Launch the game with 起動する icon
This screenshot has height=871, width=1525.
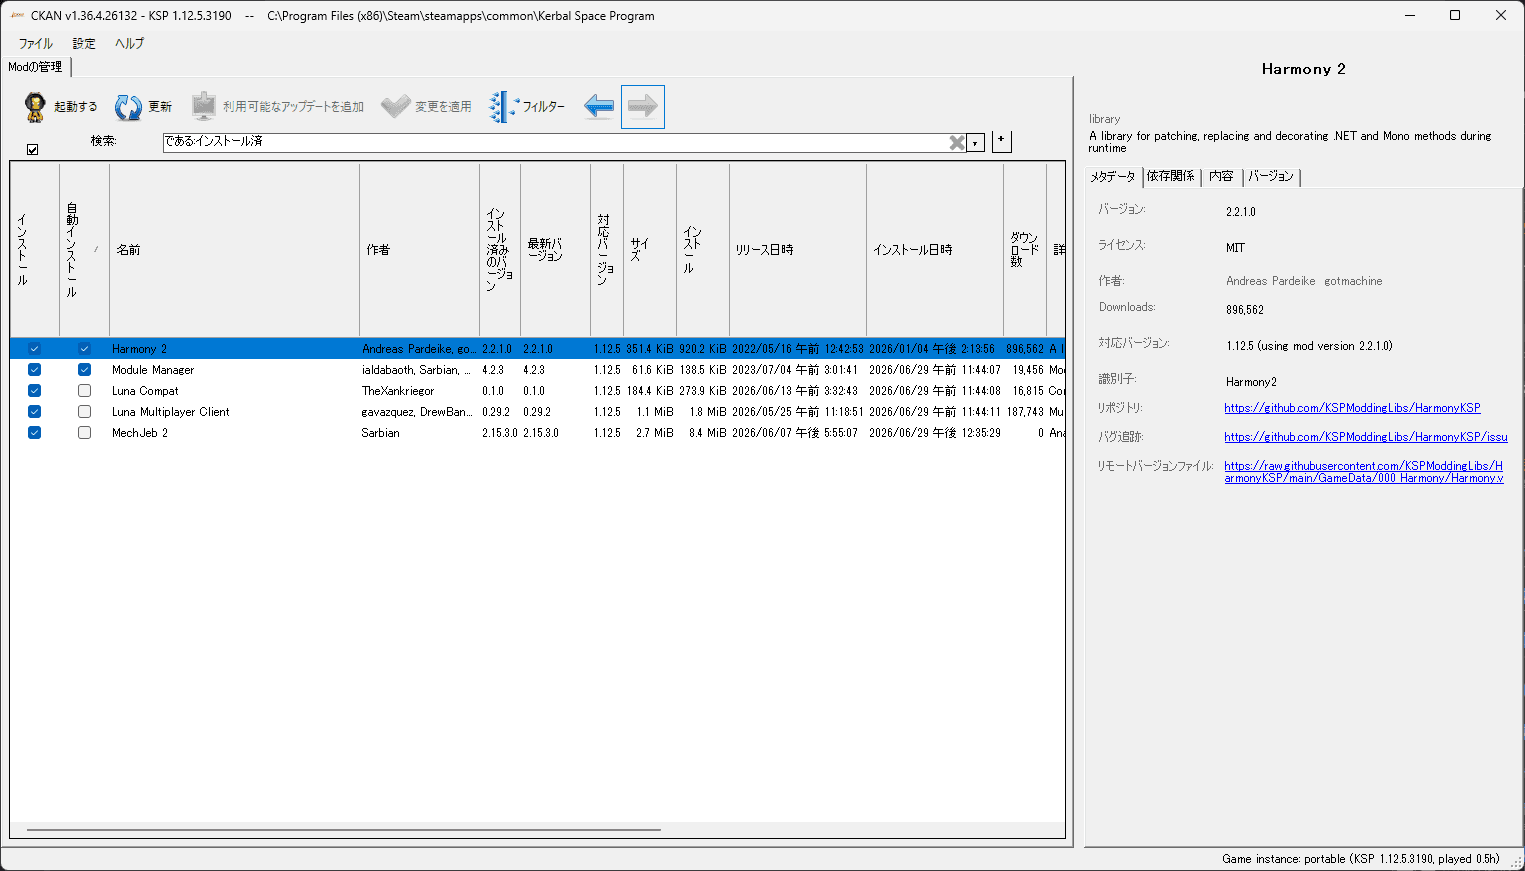(35, 107)
